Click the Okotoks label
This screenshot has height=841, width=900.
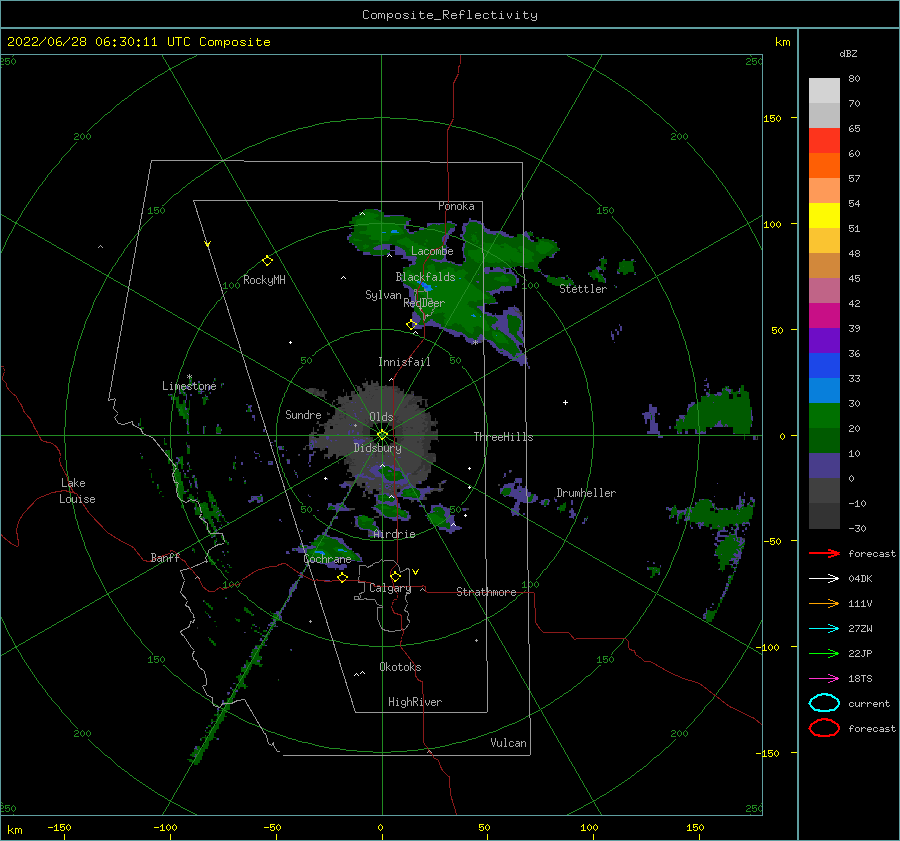point(400,667)
